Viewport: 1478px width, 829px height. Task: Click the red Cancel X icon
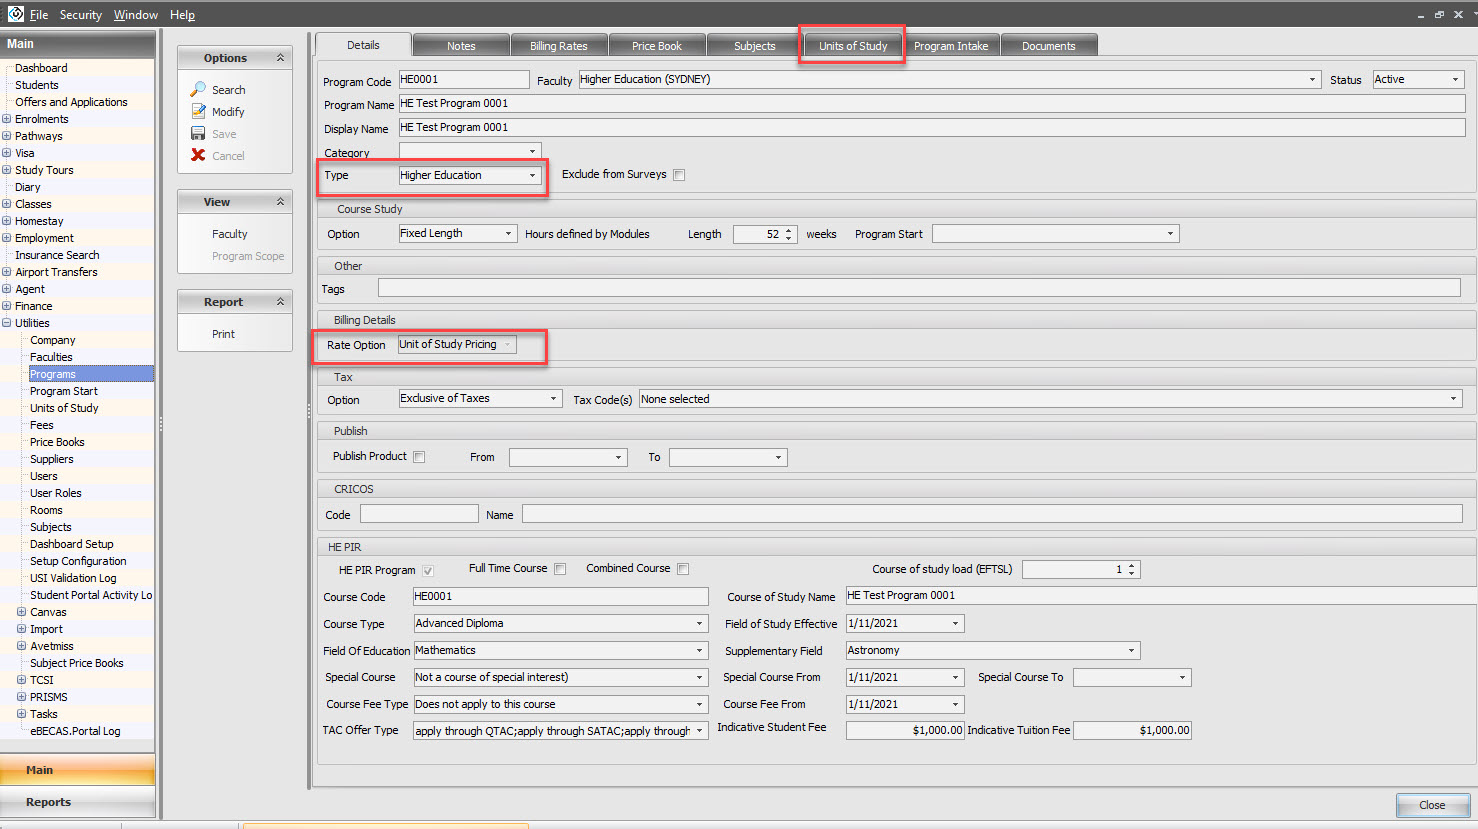pos(198,155)
